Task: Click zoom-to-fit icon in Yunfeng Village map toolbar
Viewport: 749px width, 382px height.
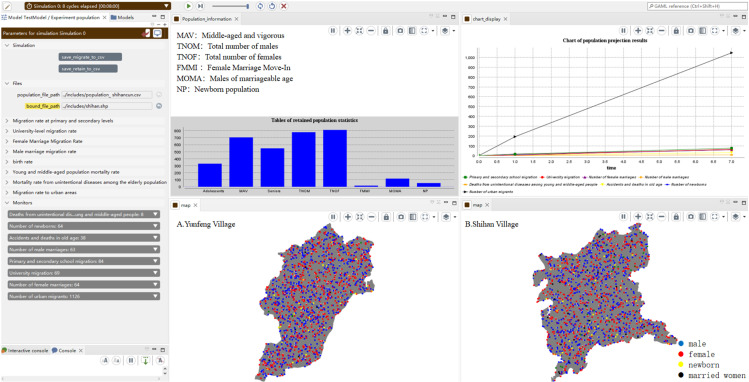Action: point(359,217)
